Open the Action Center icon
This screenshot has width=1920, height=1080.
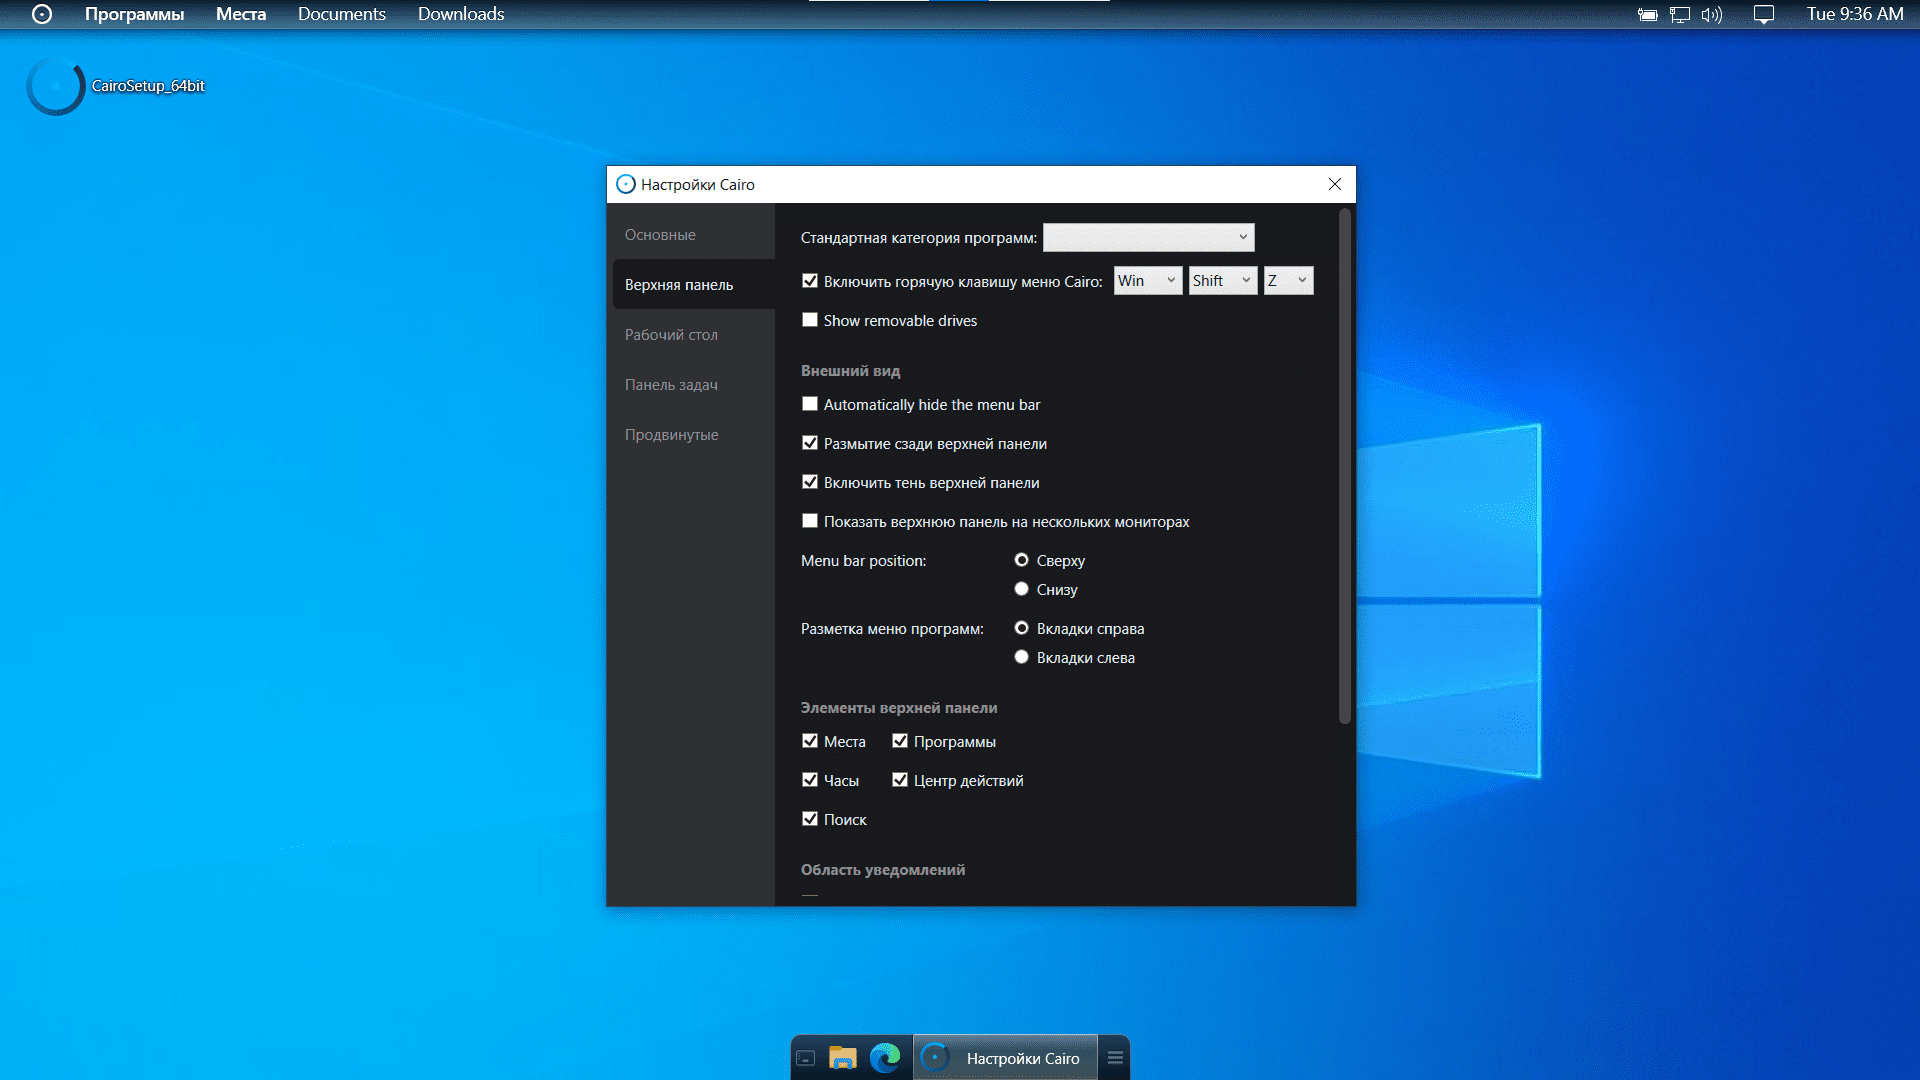[1764, 15]
